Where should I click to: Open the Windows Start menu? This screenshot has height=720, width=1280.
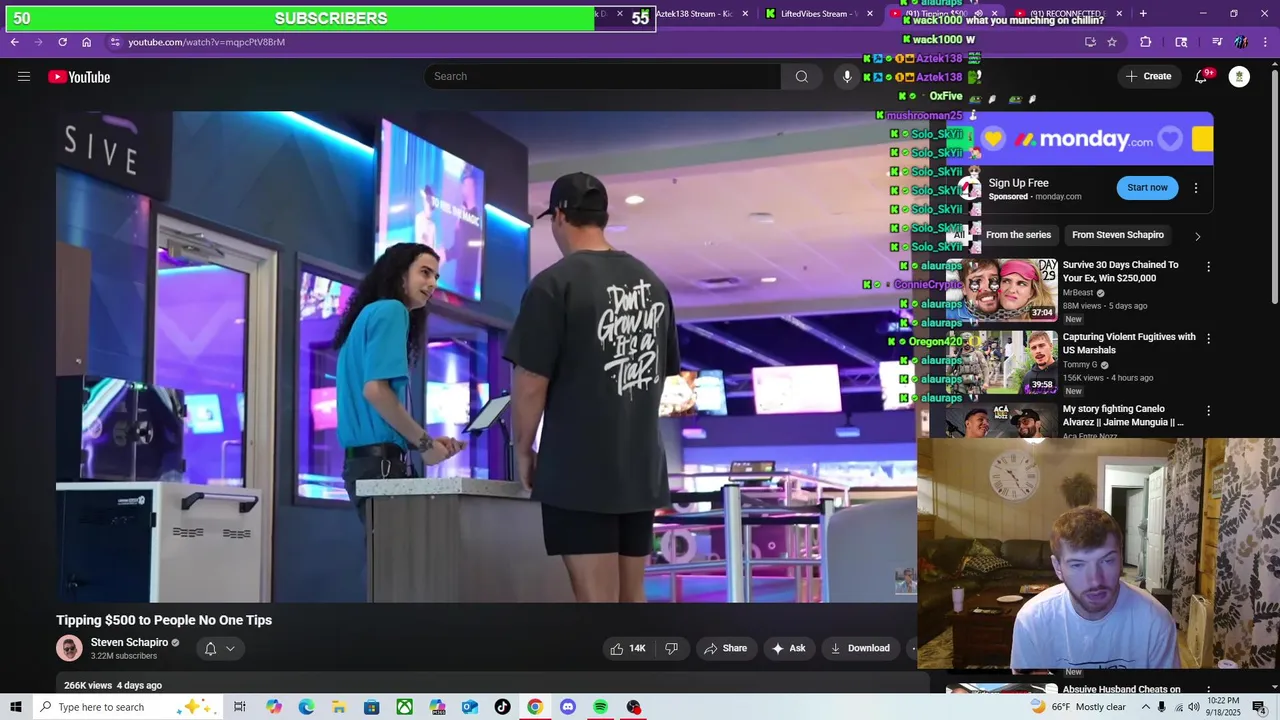[x=16, y=707]
